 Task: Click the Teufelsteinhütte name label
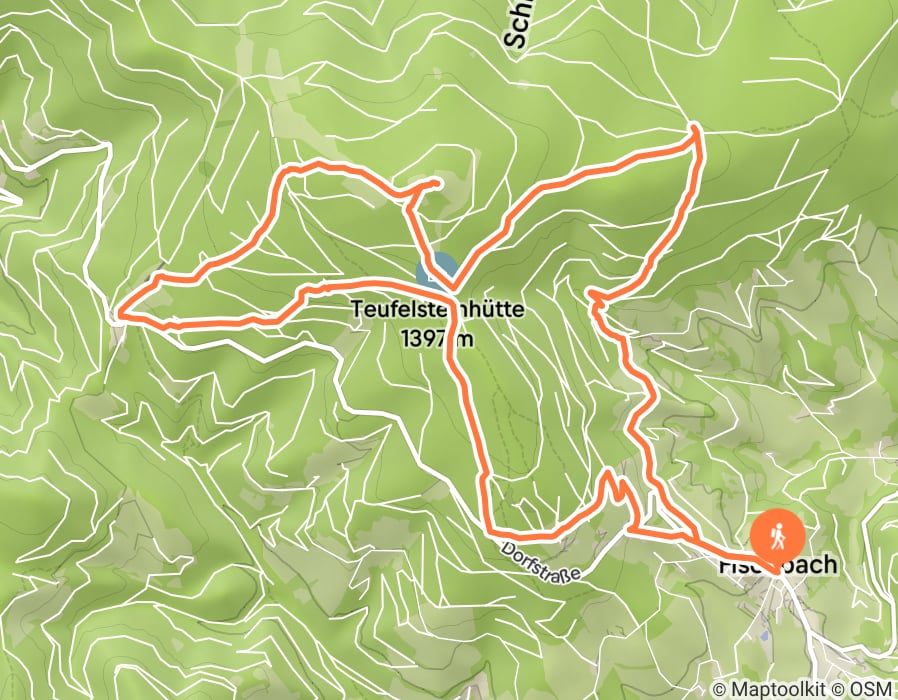438,309
